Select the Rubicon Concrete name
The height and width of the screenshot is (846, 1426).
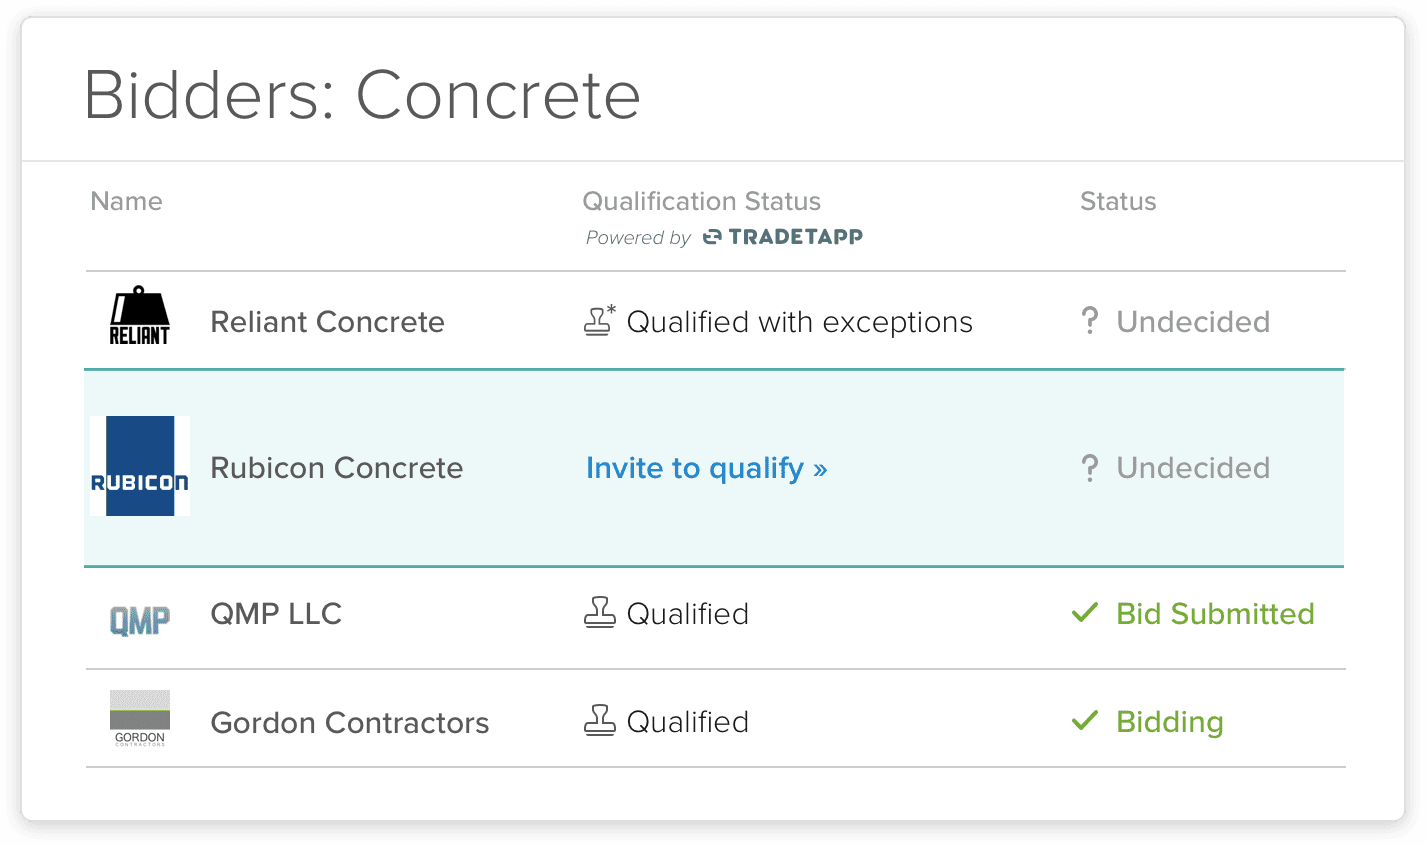[x=336, y=468]
